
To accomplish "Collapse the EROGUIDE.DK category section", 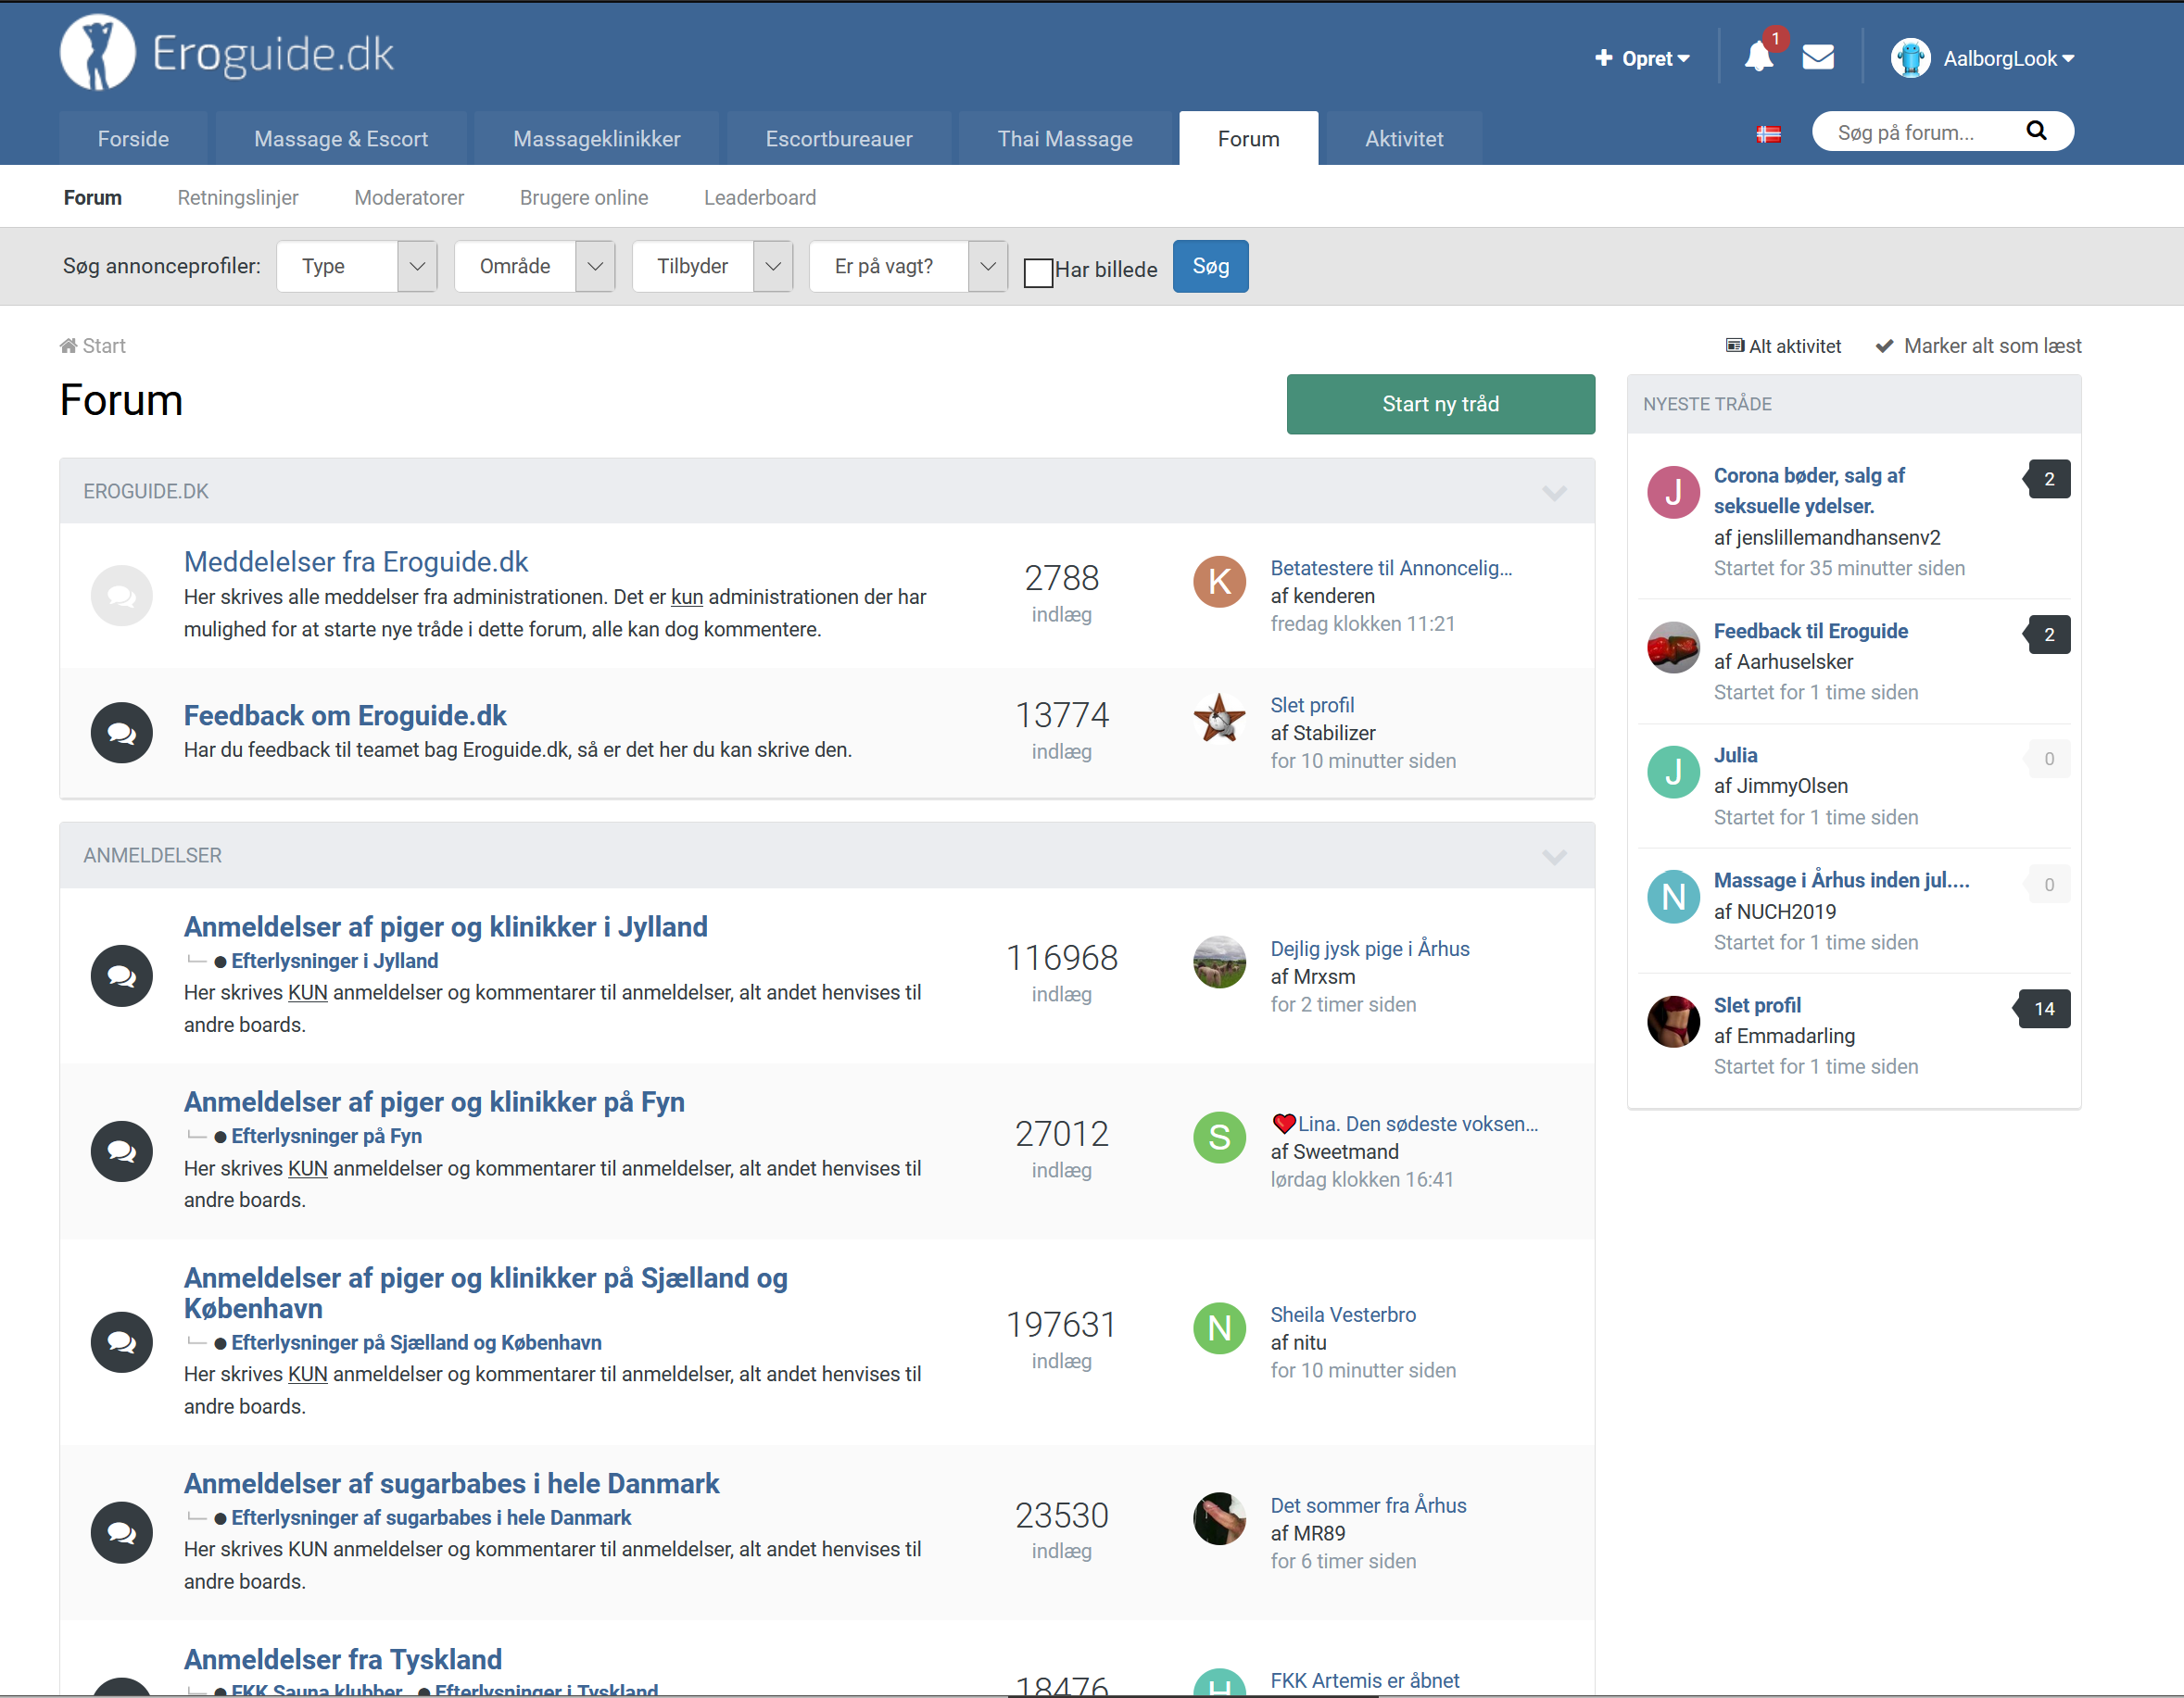I will click(x=1553, y=492).
